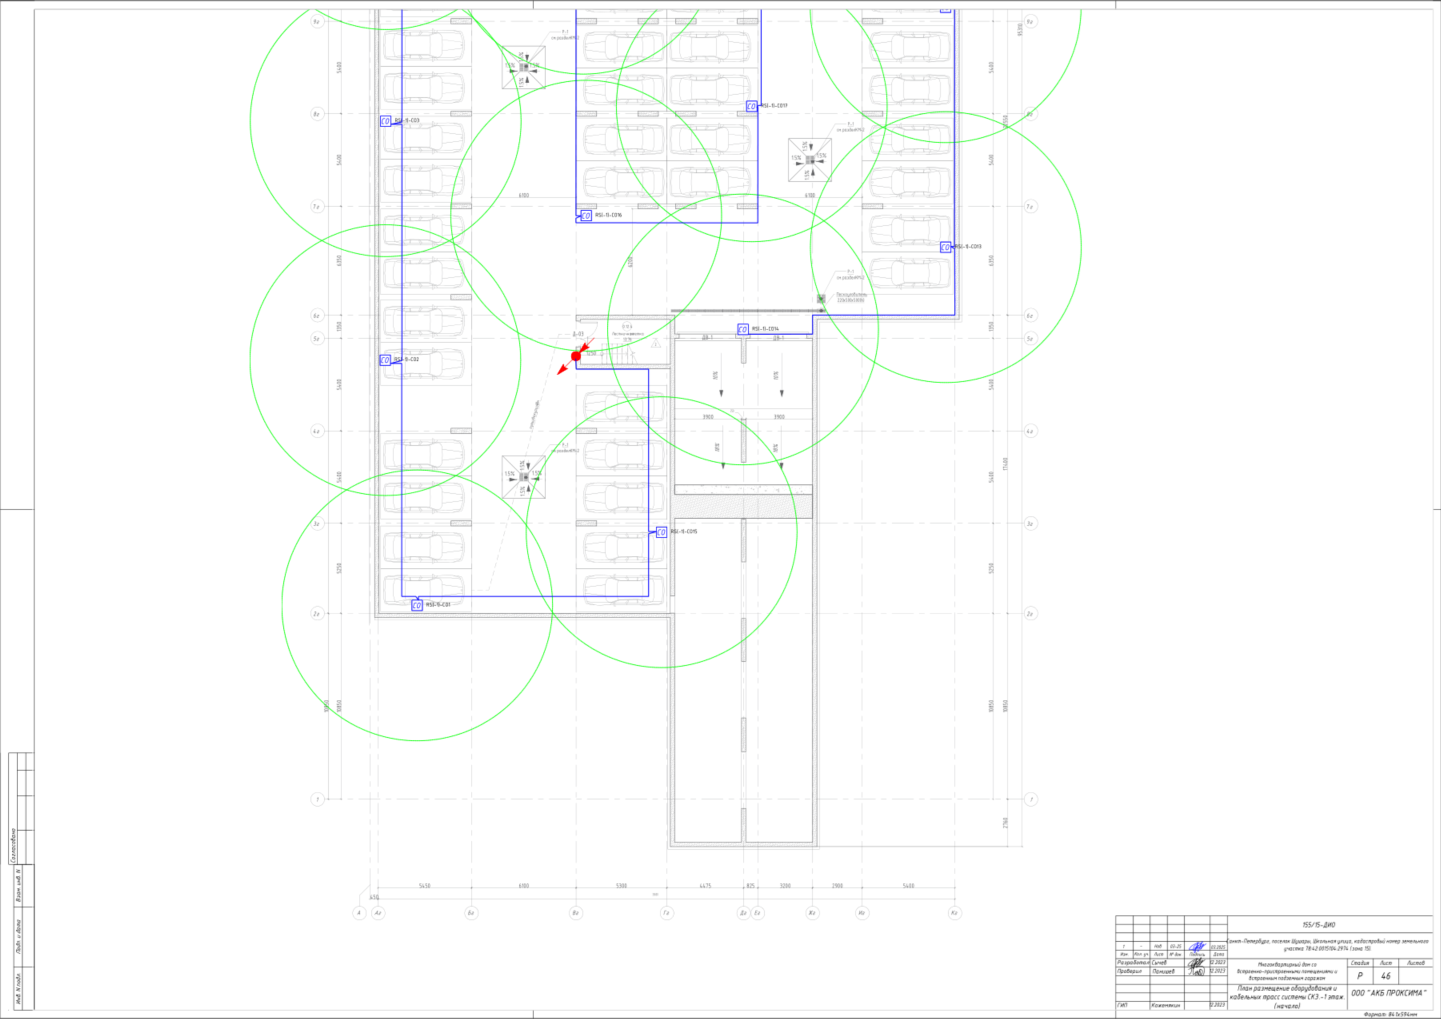This screenshot has width=1441, height=1020.
Task: Click the document code 155/15-ДИО
Action: [x=1318, y=925]
